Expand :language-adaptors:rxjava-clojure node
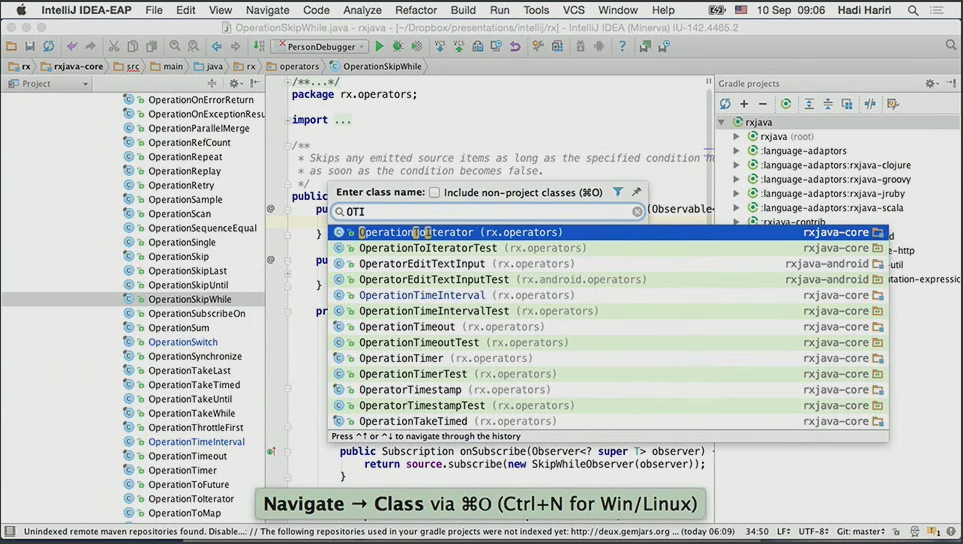The width and height of the screenshot is (963, 544). pyautogui.click(x=736, y=165)
